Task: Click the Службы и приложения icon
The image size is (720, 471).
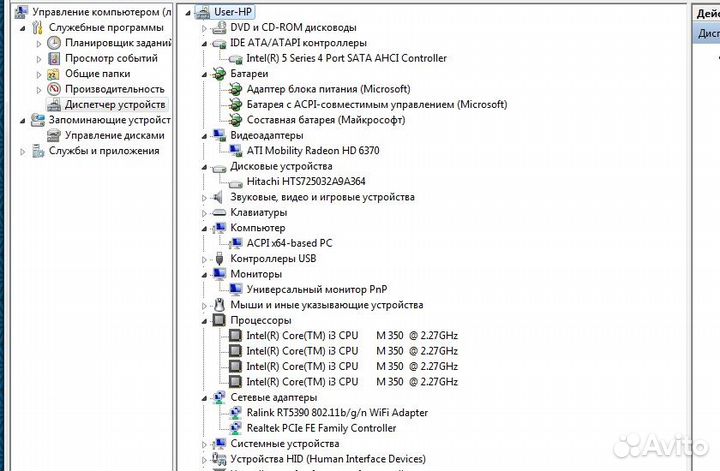Action: [38, 151]
